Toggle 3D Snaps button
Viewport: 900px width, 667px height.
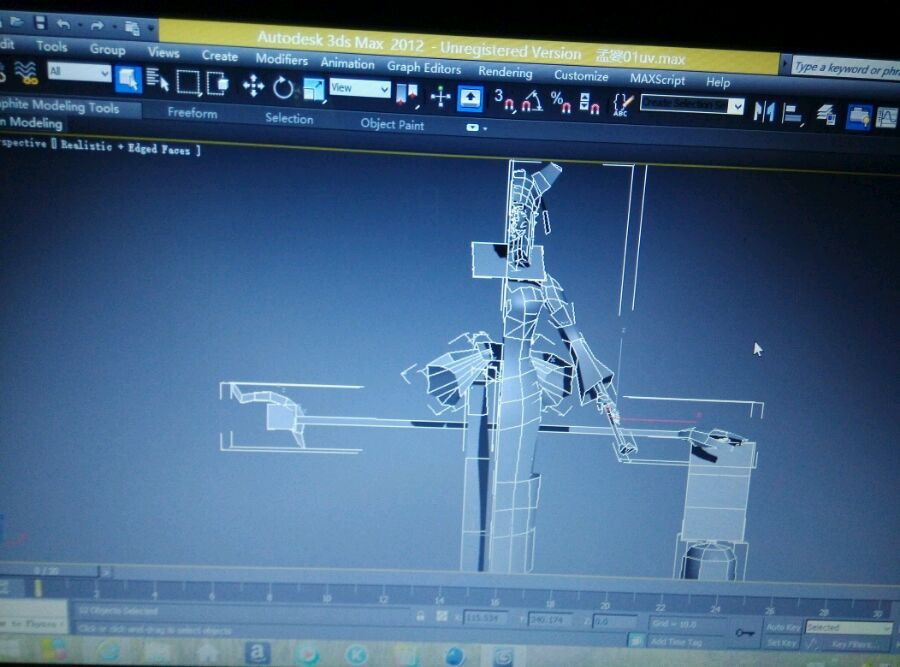505,100
